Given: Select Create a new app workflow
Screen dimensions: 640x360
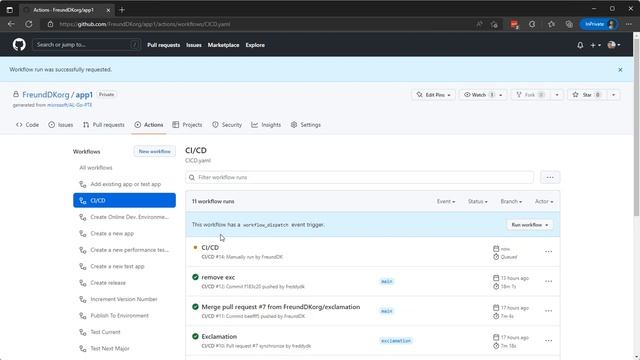Looking at the screenshot, I should tap(124, 233).
